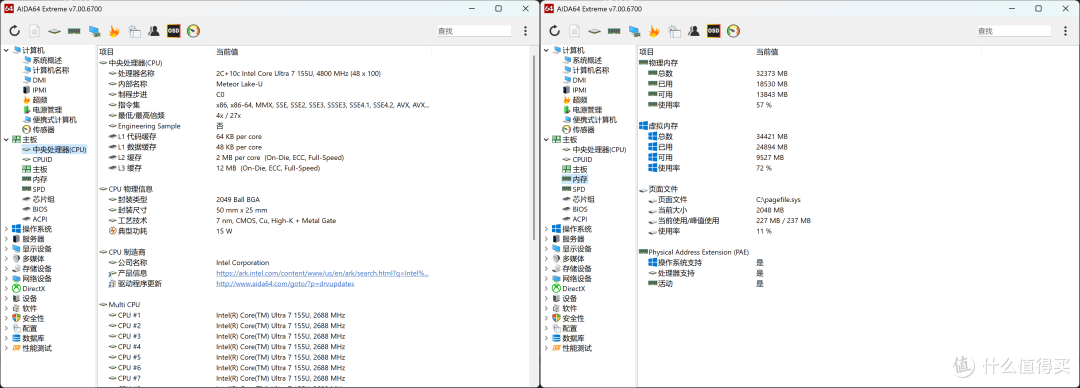1080x388 pixels.
Task: Click clipboard toolbar icon in left window
Action: click(x=134, y=30)
